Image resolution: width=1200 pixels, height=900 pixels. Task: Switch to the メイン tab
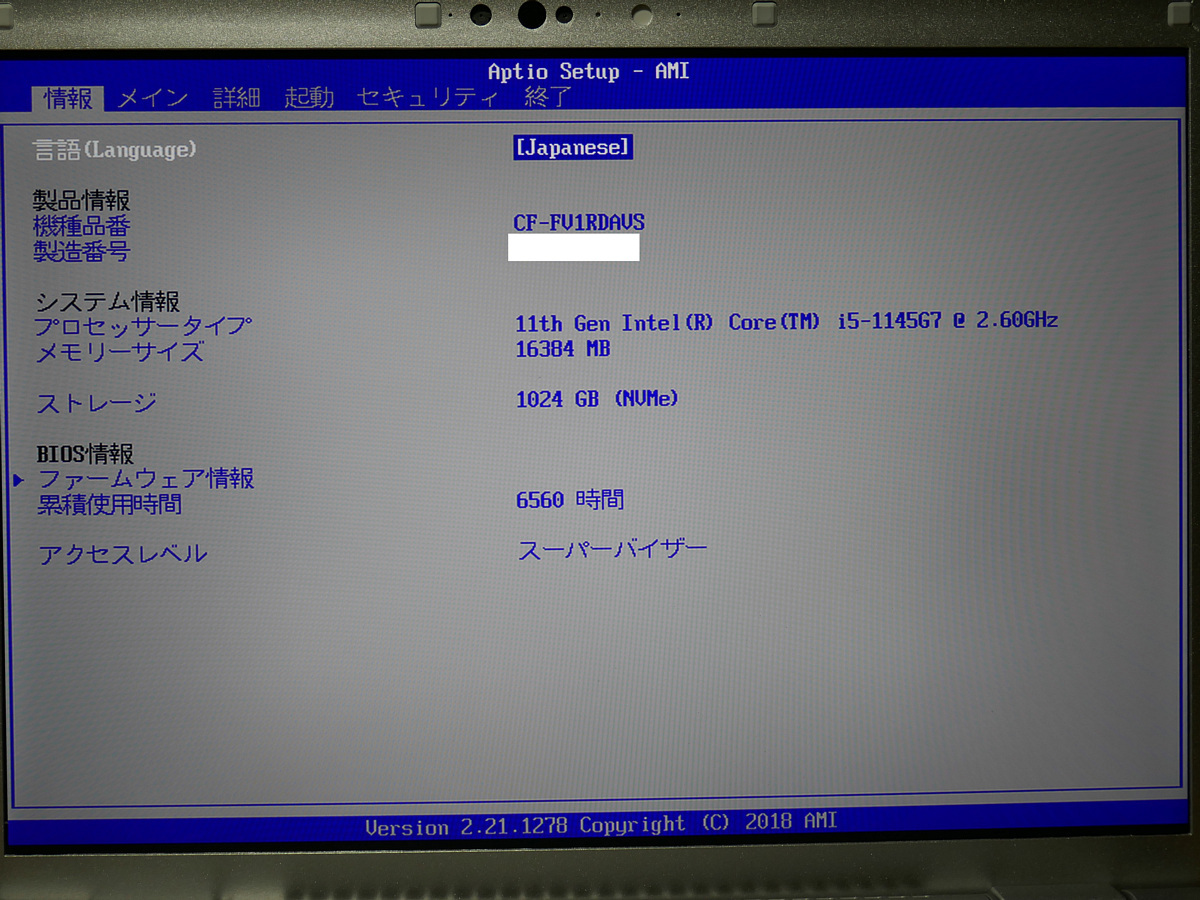[152, 98]
